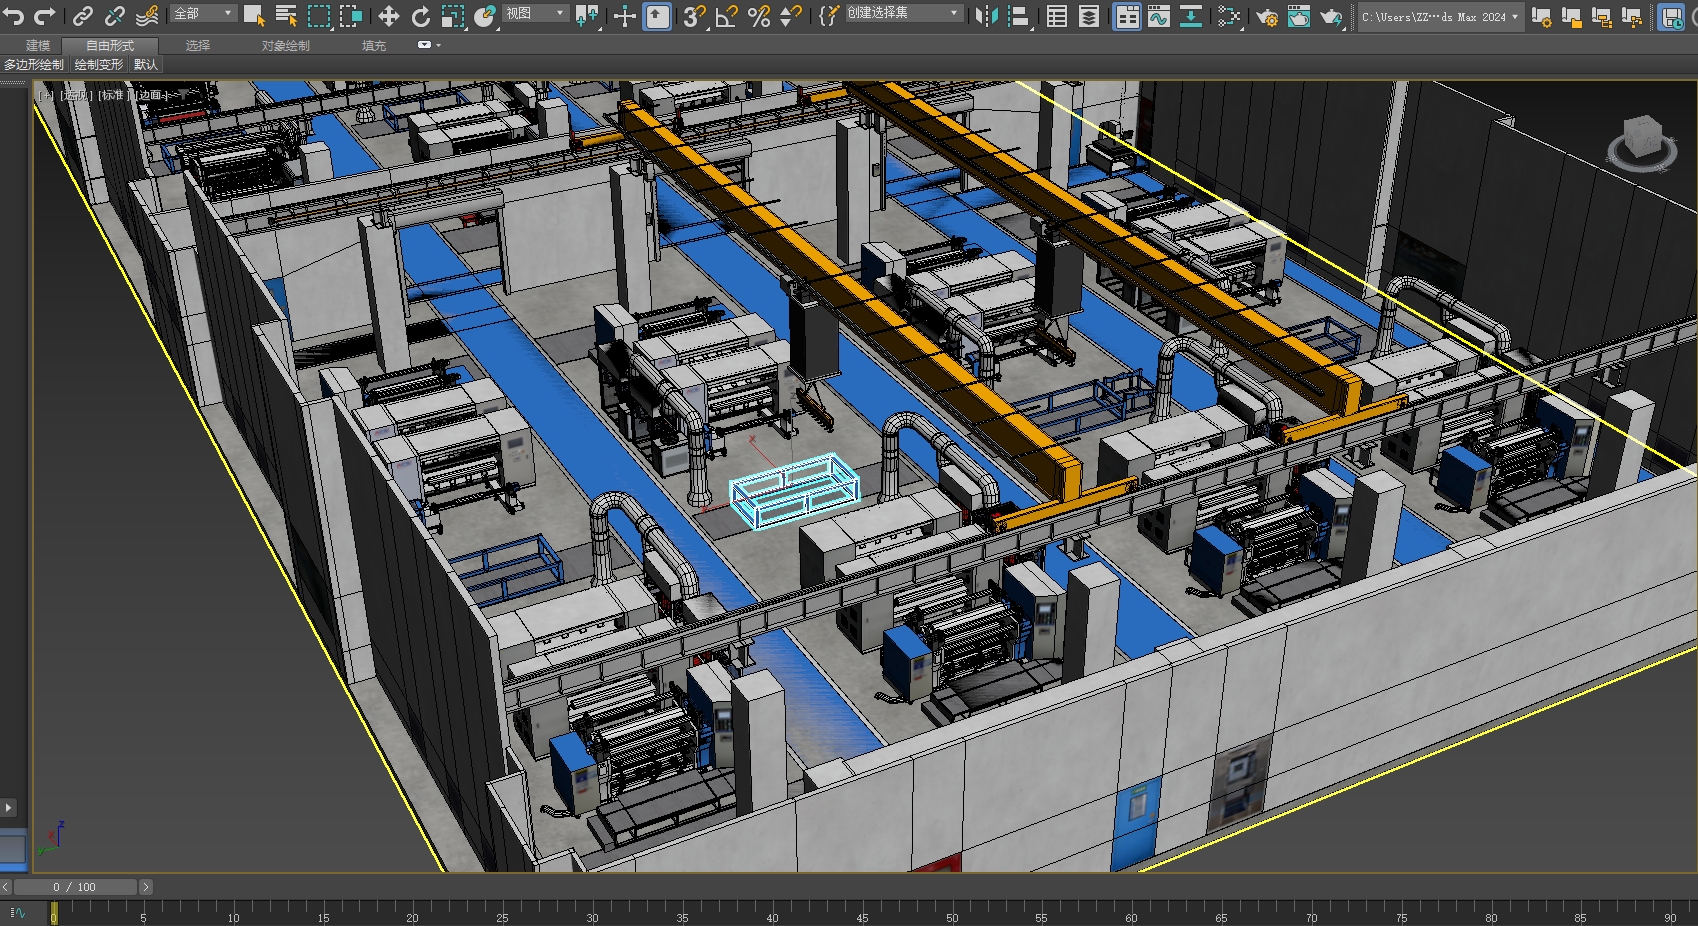Click the time slider showing 0 / 100
This screenshot has height=926, width=1698.
(75, 887)
